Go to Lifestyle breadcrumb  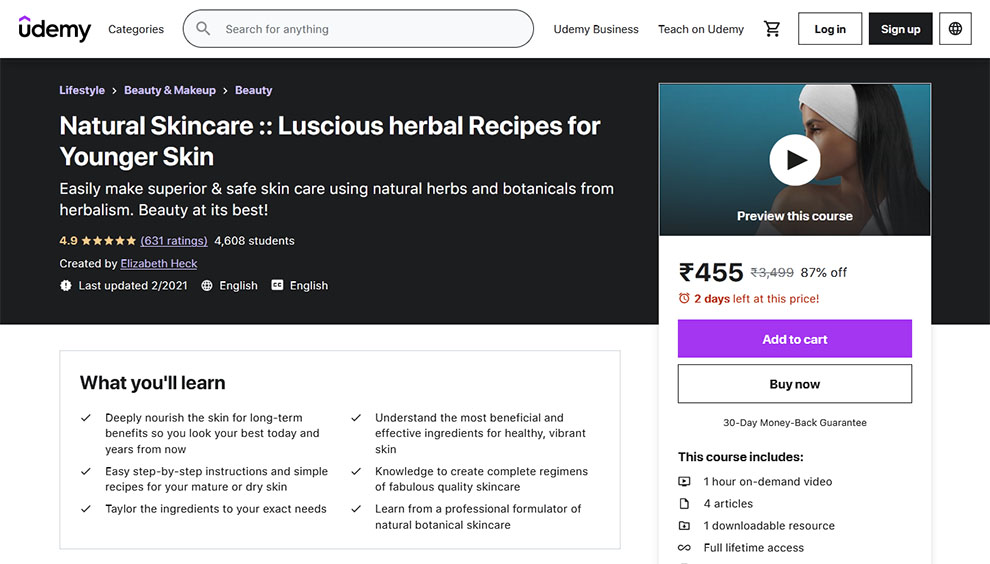click(82, 90)
